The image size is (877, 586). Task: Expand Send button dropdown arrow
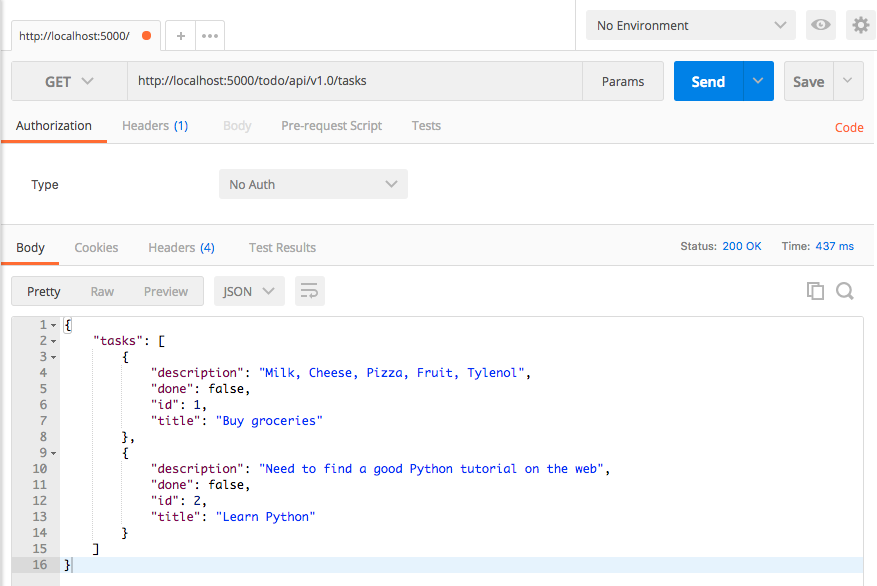click(758, 81)
